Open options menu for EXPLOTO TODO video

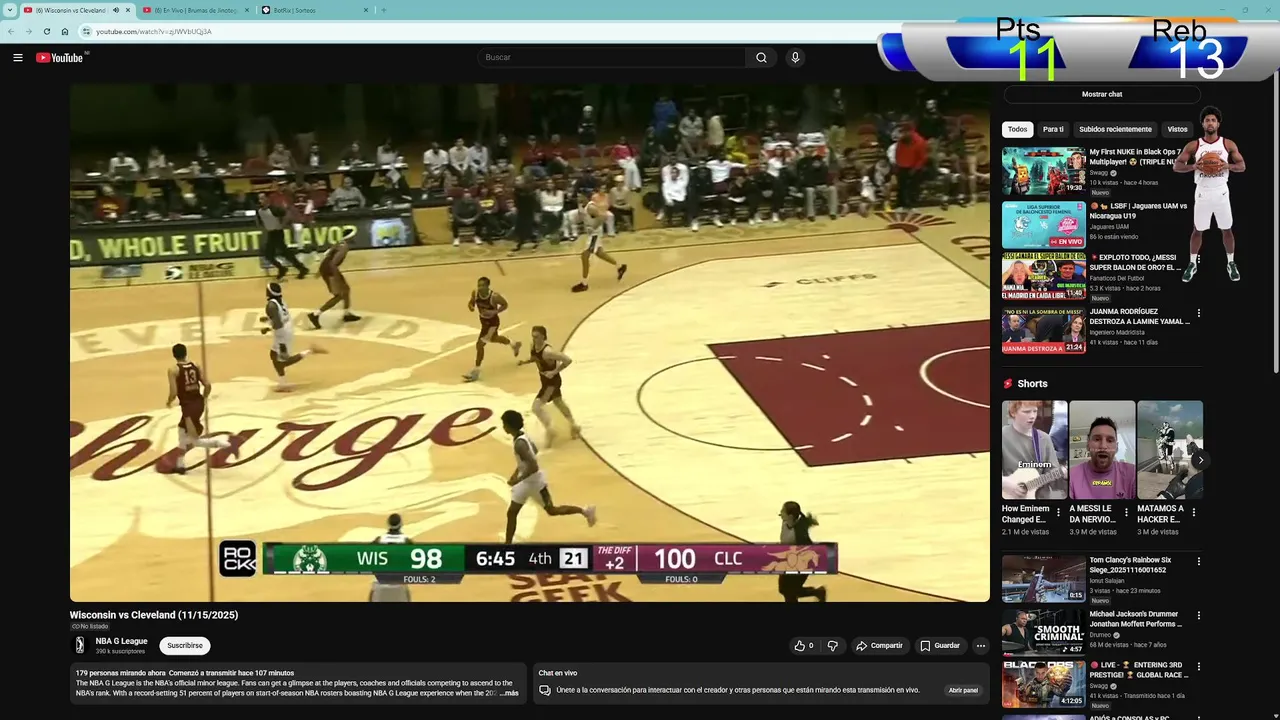click(x=1198, y=260)
